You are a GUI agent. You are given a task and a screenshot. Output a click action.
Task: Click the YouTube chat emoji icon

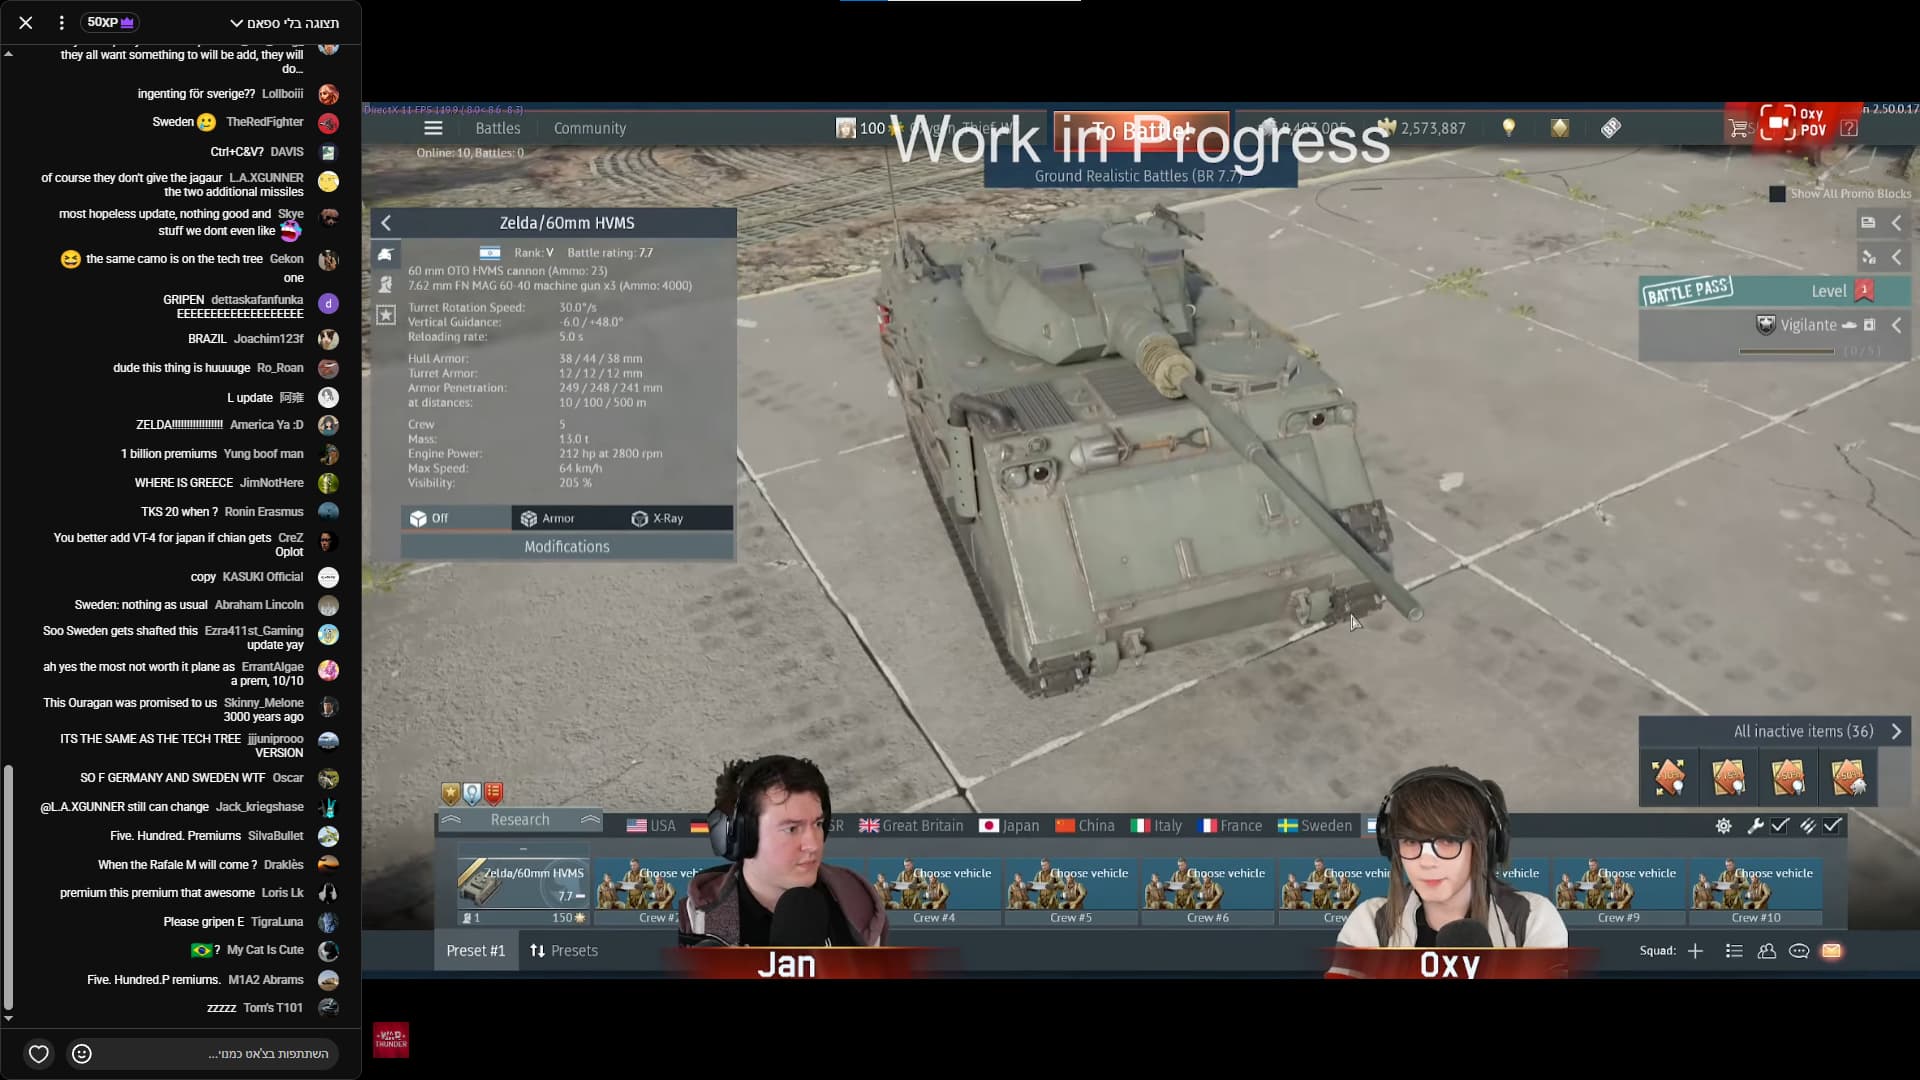pos(82,1053)
